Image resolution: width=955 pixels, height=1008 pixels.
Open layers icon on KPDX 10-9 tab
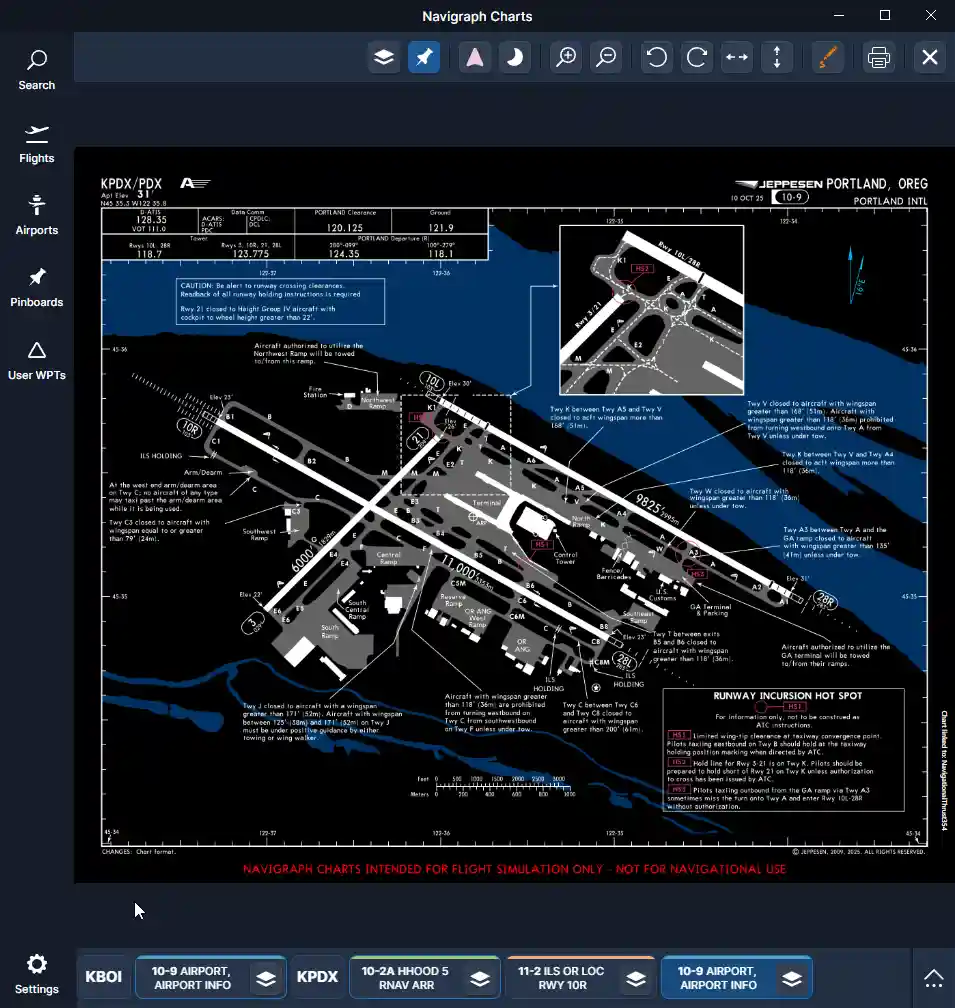click(x=792, y=978)
